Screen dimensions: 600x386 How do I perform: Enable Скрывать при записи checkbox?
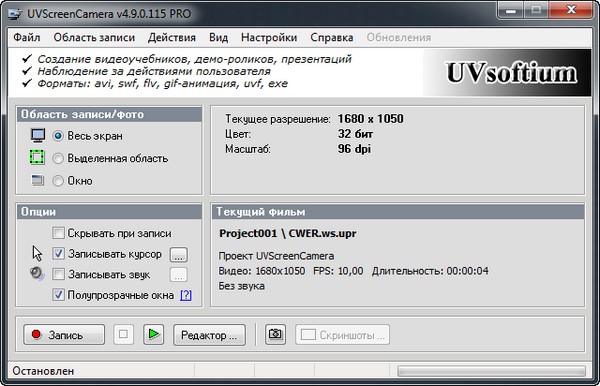(58, 233)
